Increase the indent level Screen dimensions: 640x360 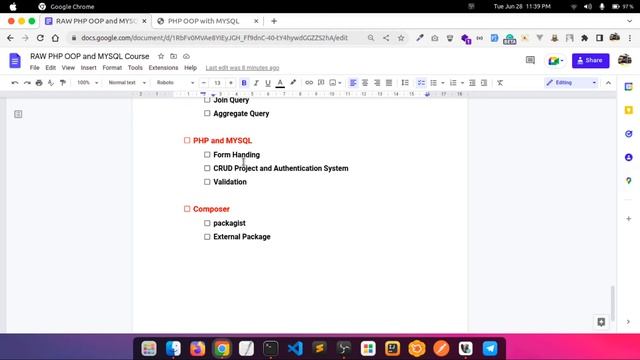[x=484, y=83]
